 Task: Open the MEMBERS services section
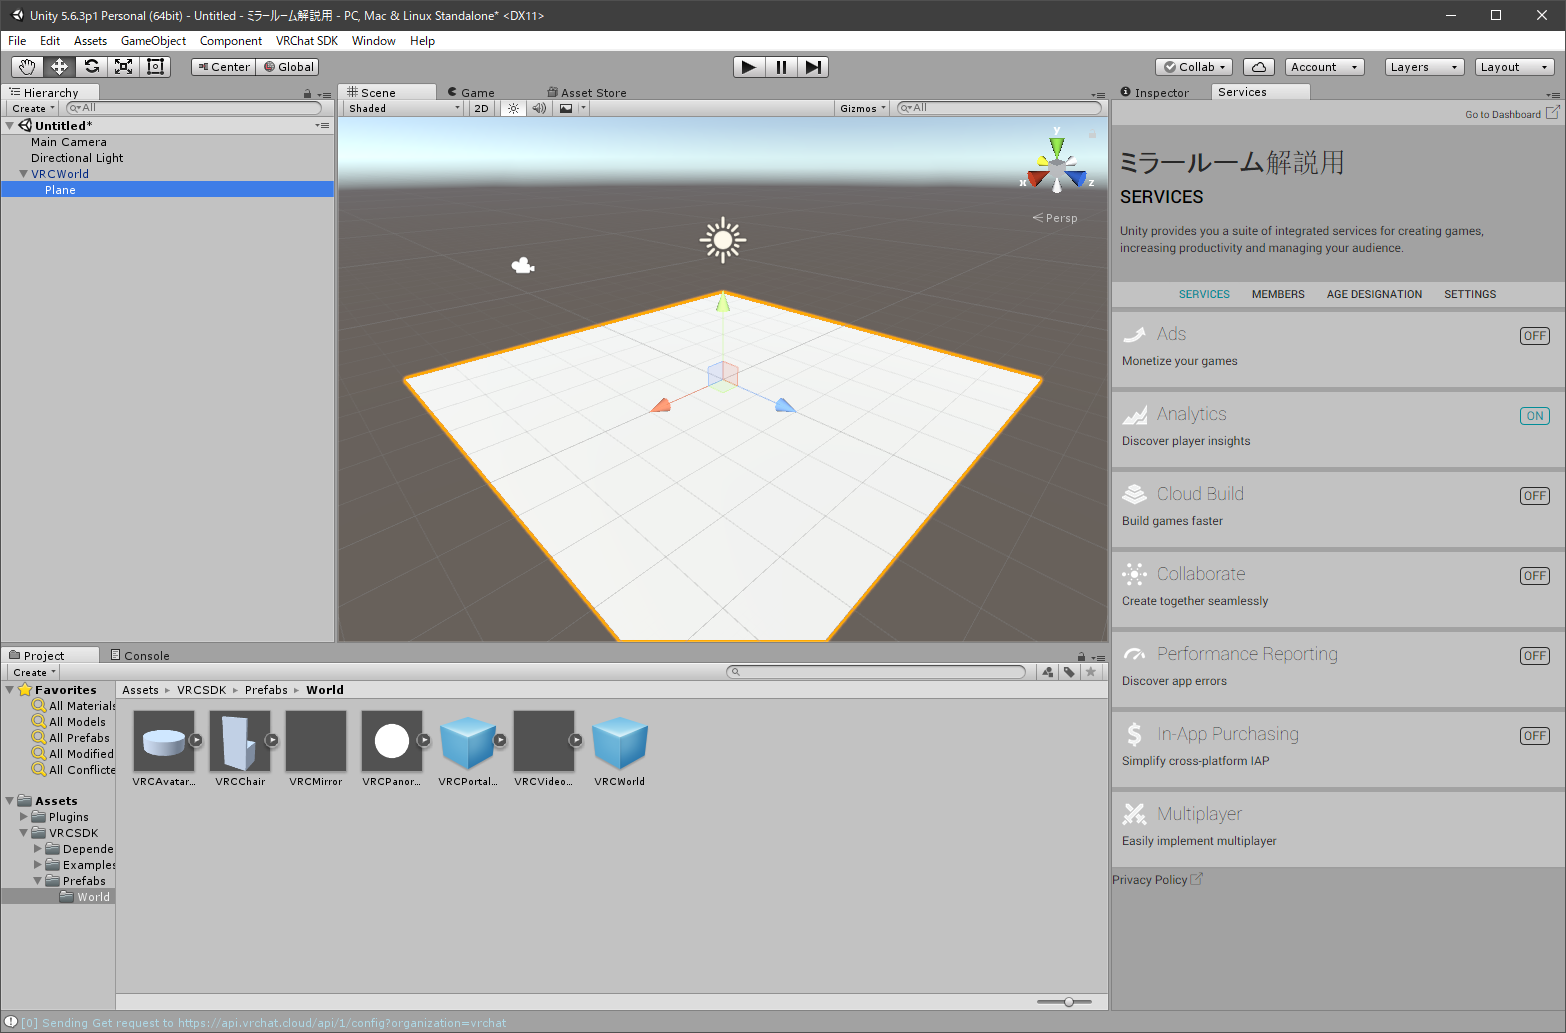[1278, 294]
